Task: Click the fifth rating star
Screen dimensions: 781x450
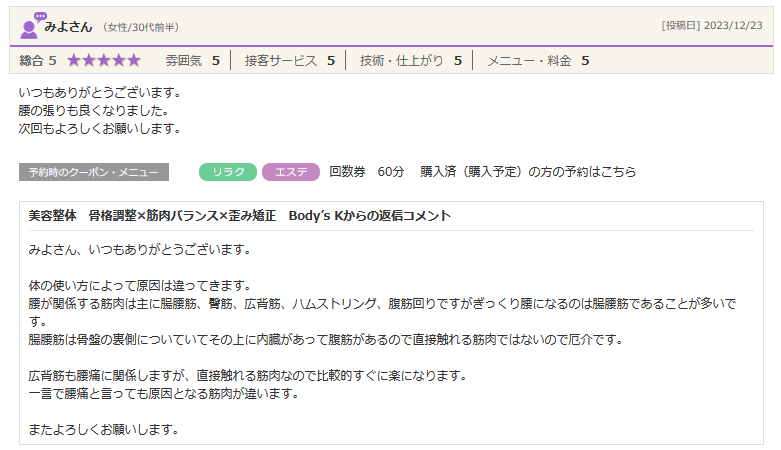Action: click(134, 61)
